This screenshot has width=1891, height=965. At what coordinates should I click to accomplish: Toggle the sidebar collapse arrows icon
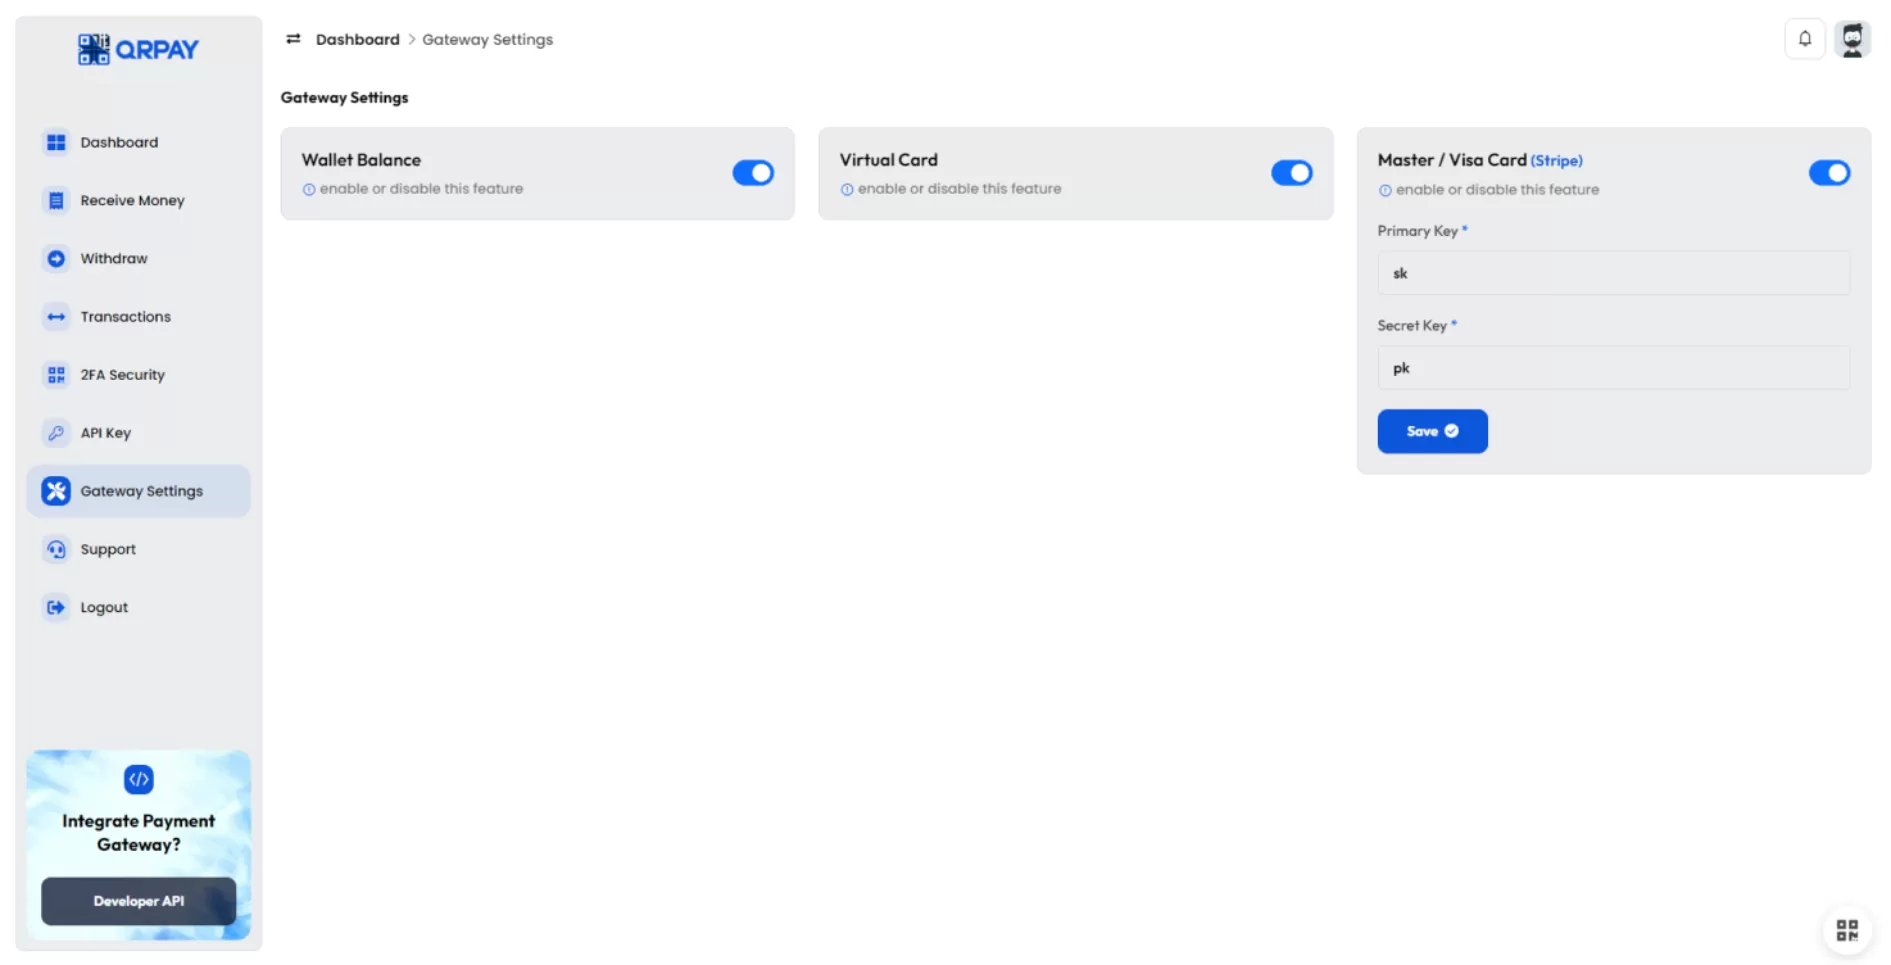pos(293,39)
